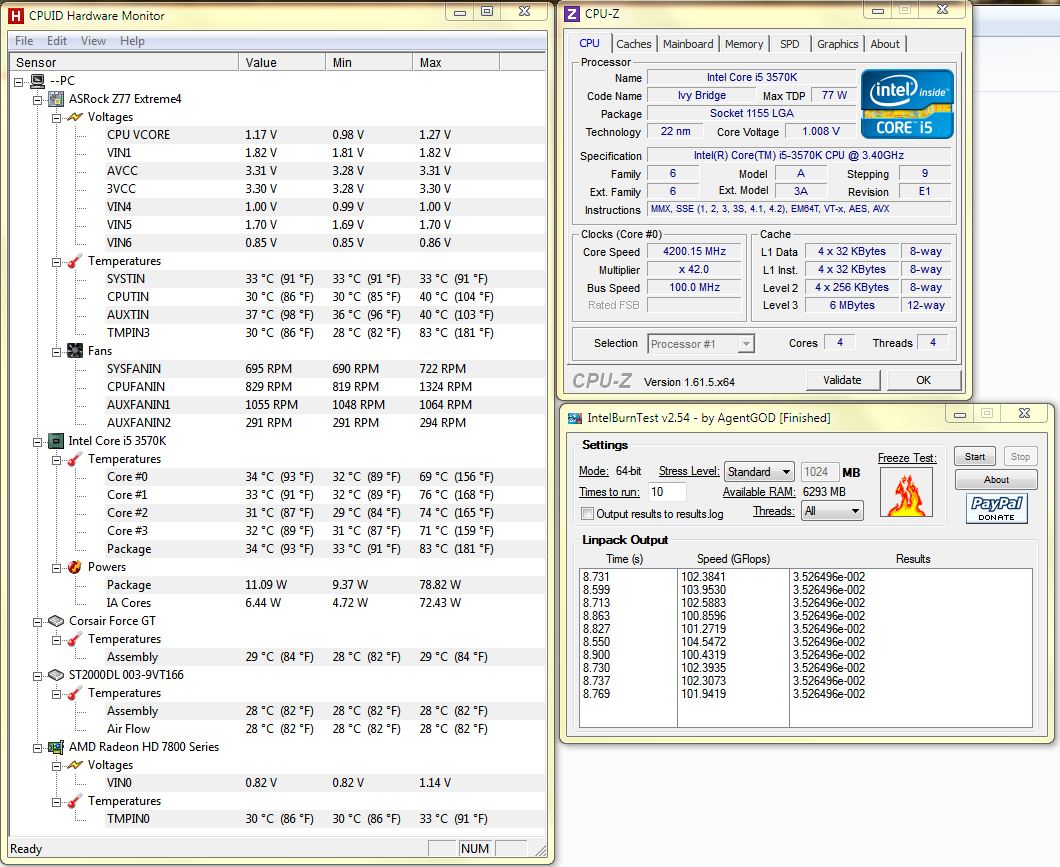Click the 4200.15 MHz Core Speed value
The image size is (1060, 867).
click(x=694, y=251)
